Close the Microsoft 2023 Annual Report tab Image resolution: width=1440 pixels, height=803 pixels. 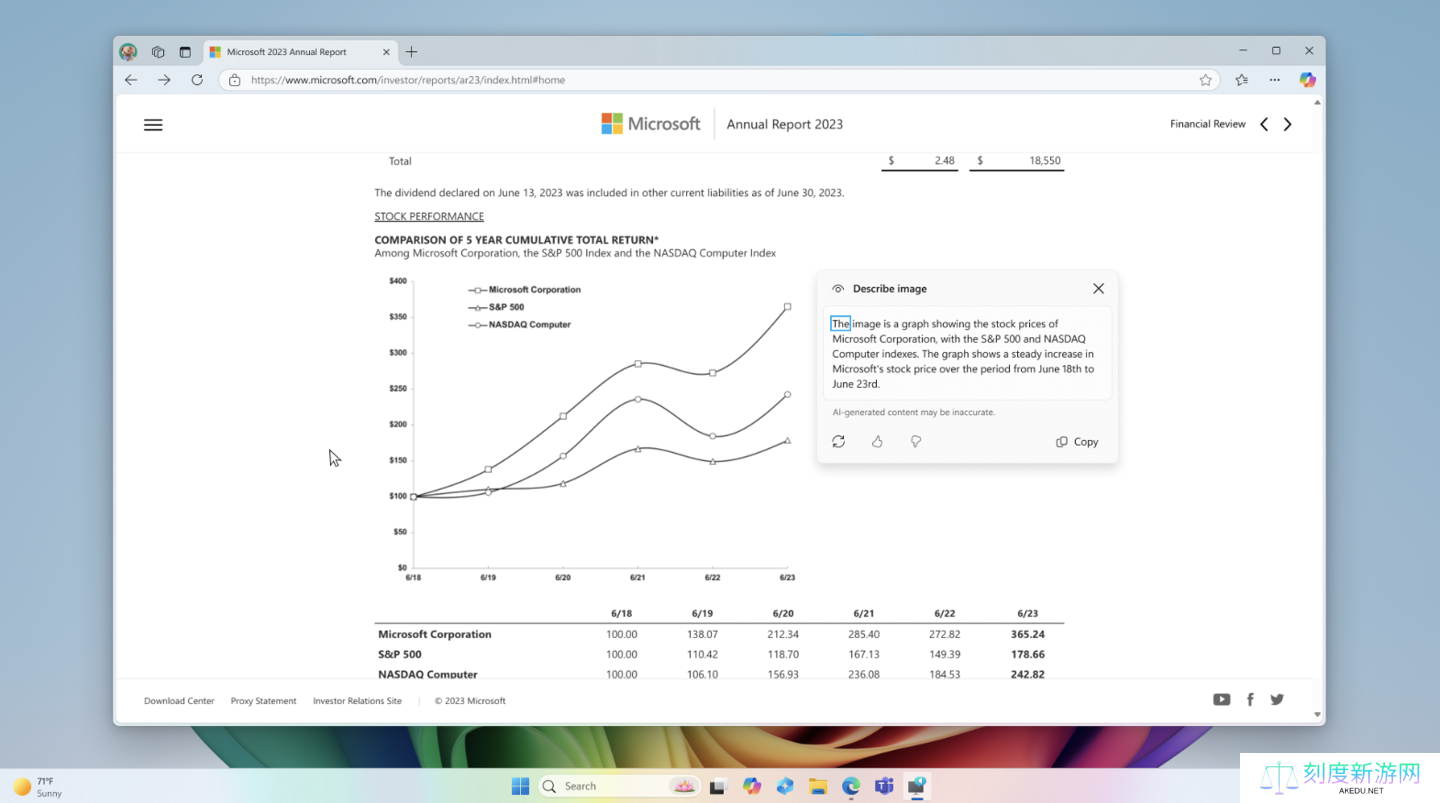[387, 52]
